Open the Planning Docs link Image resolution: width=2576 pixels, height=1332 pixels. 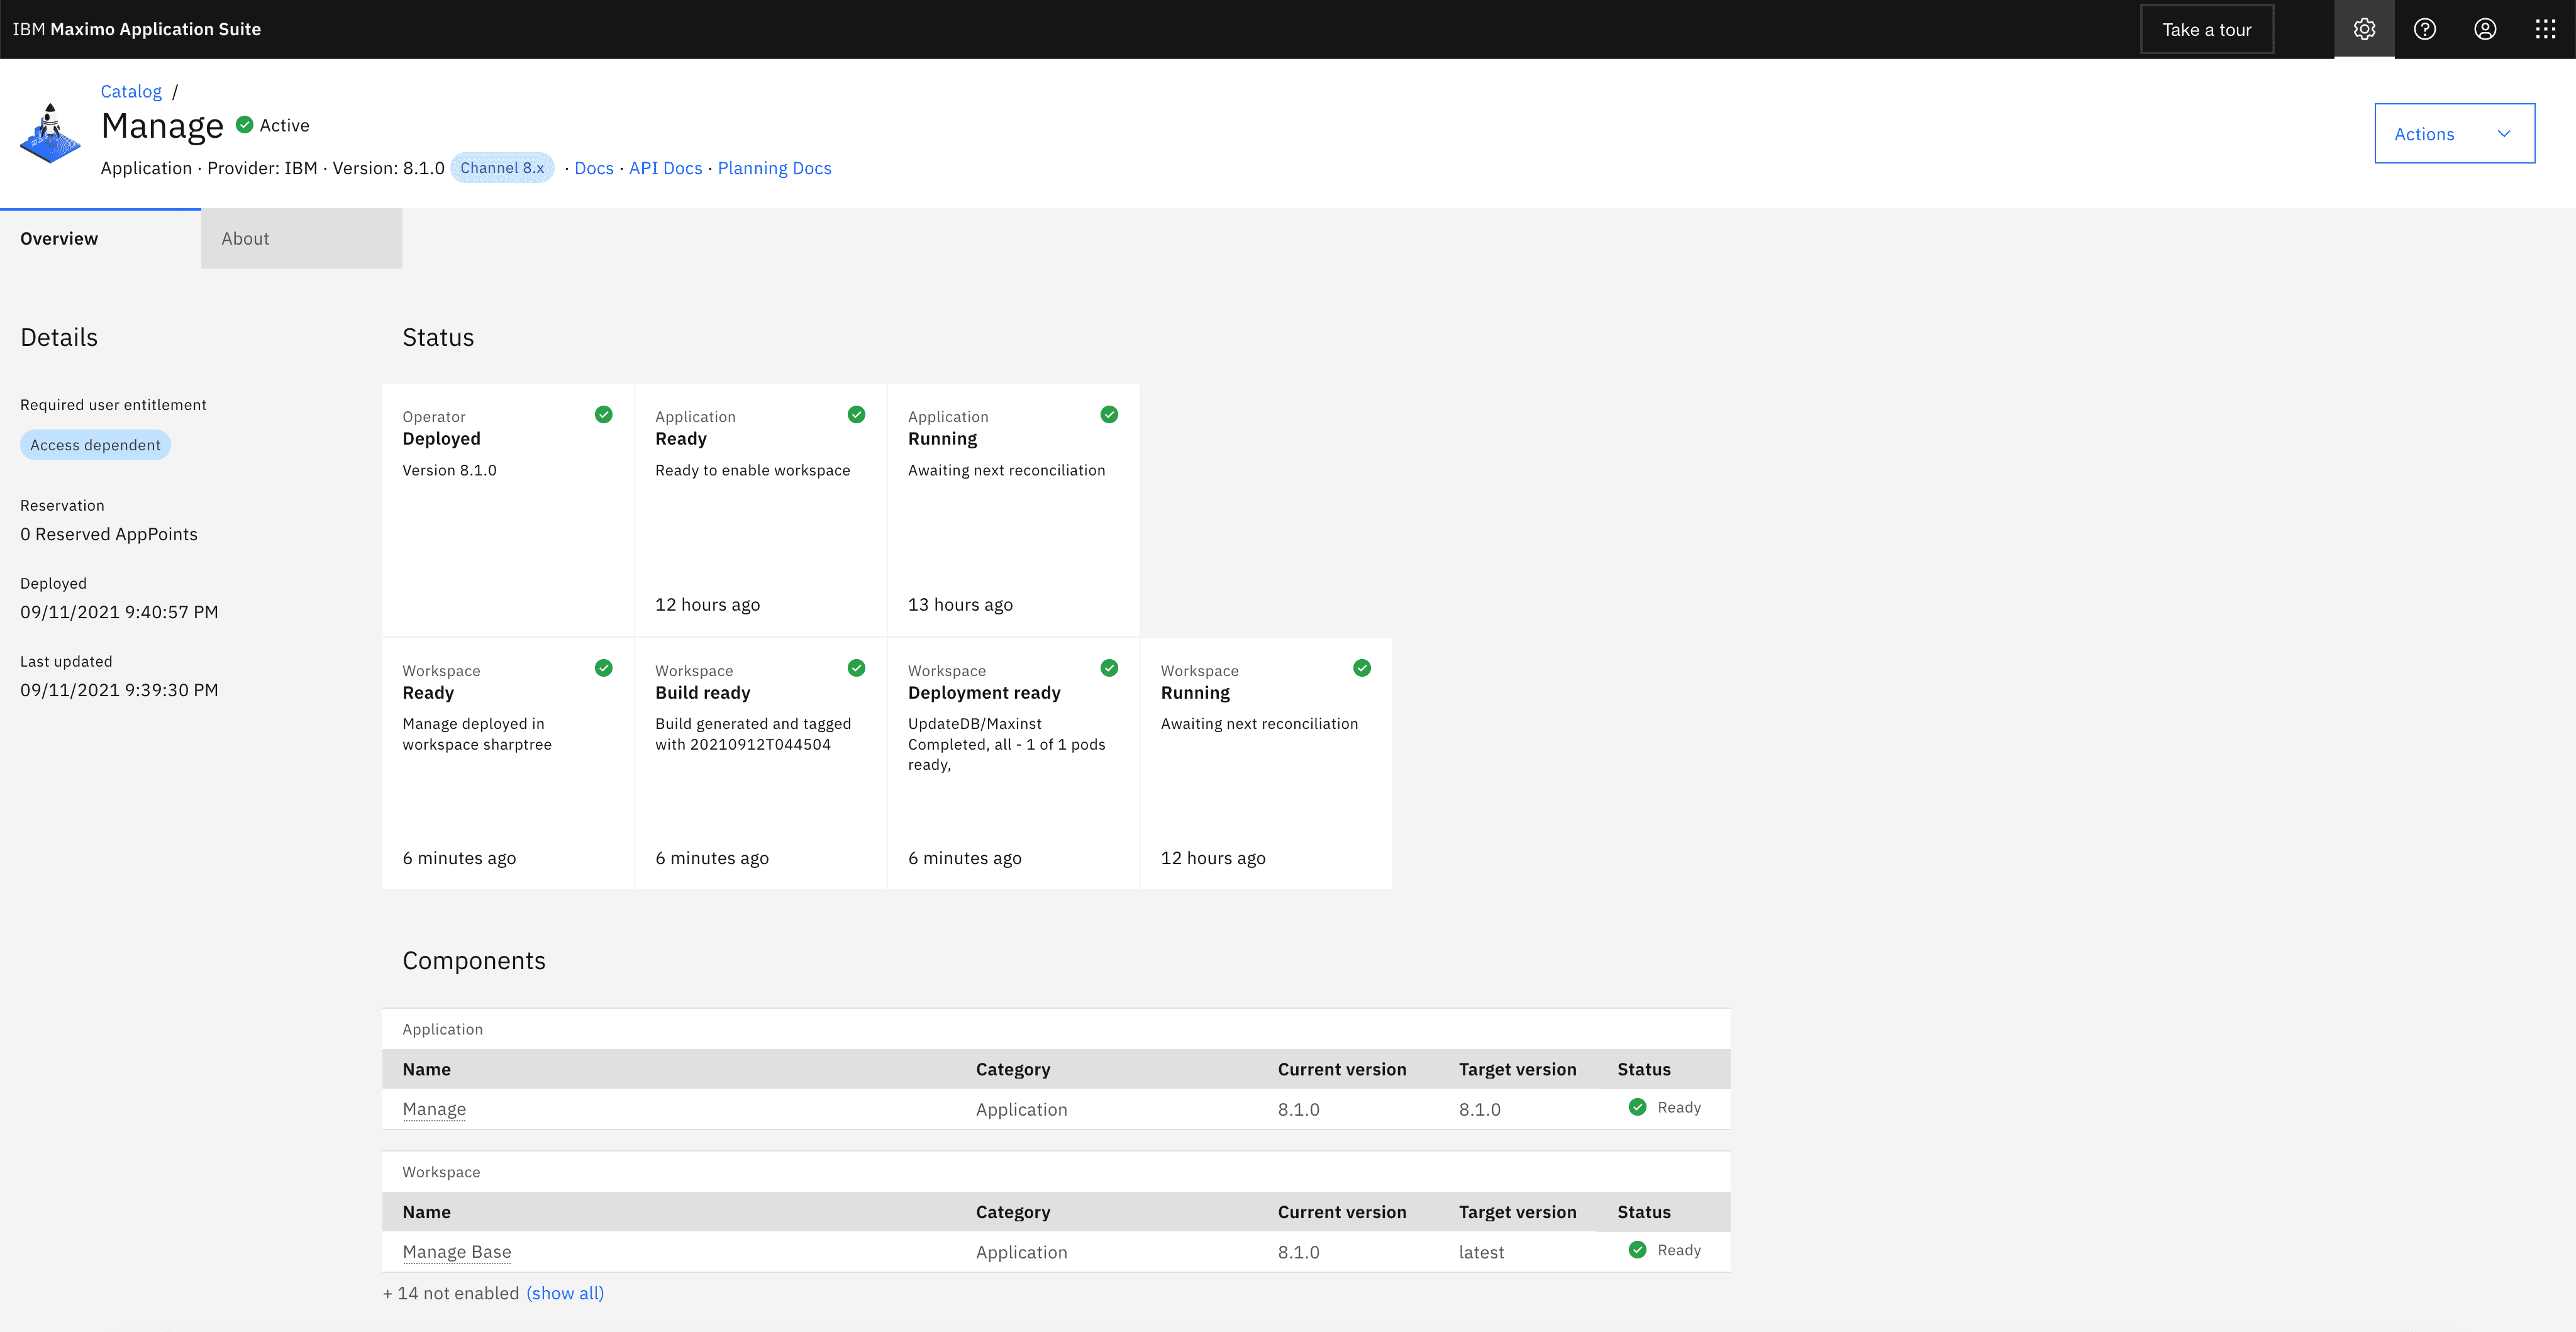[x=774, y=168]
